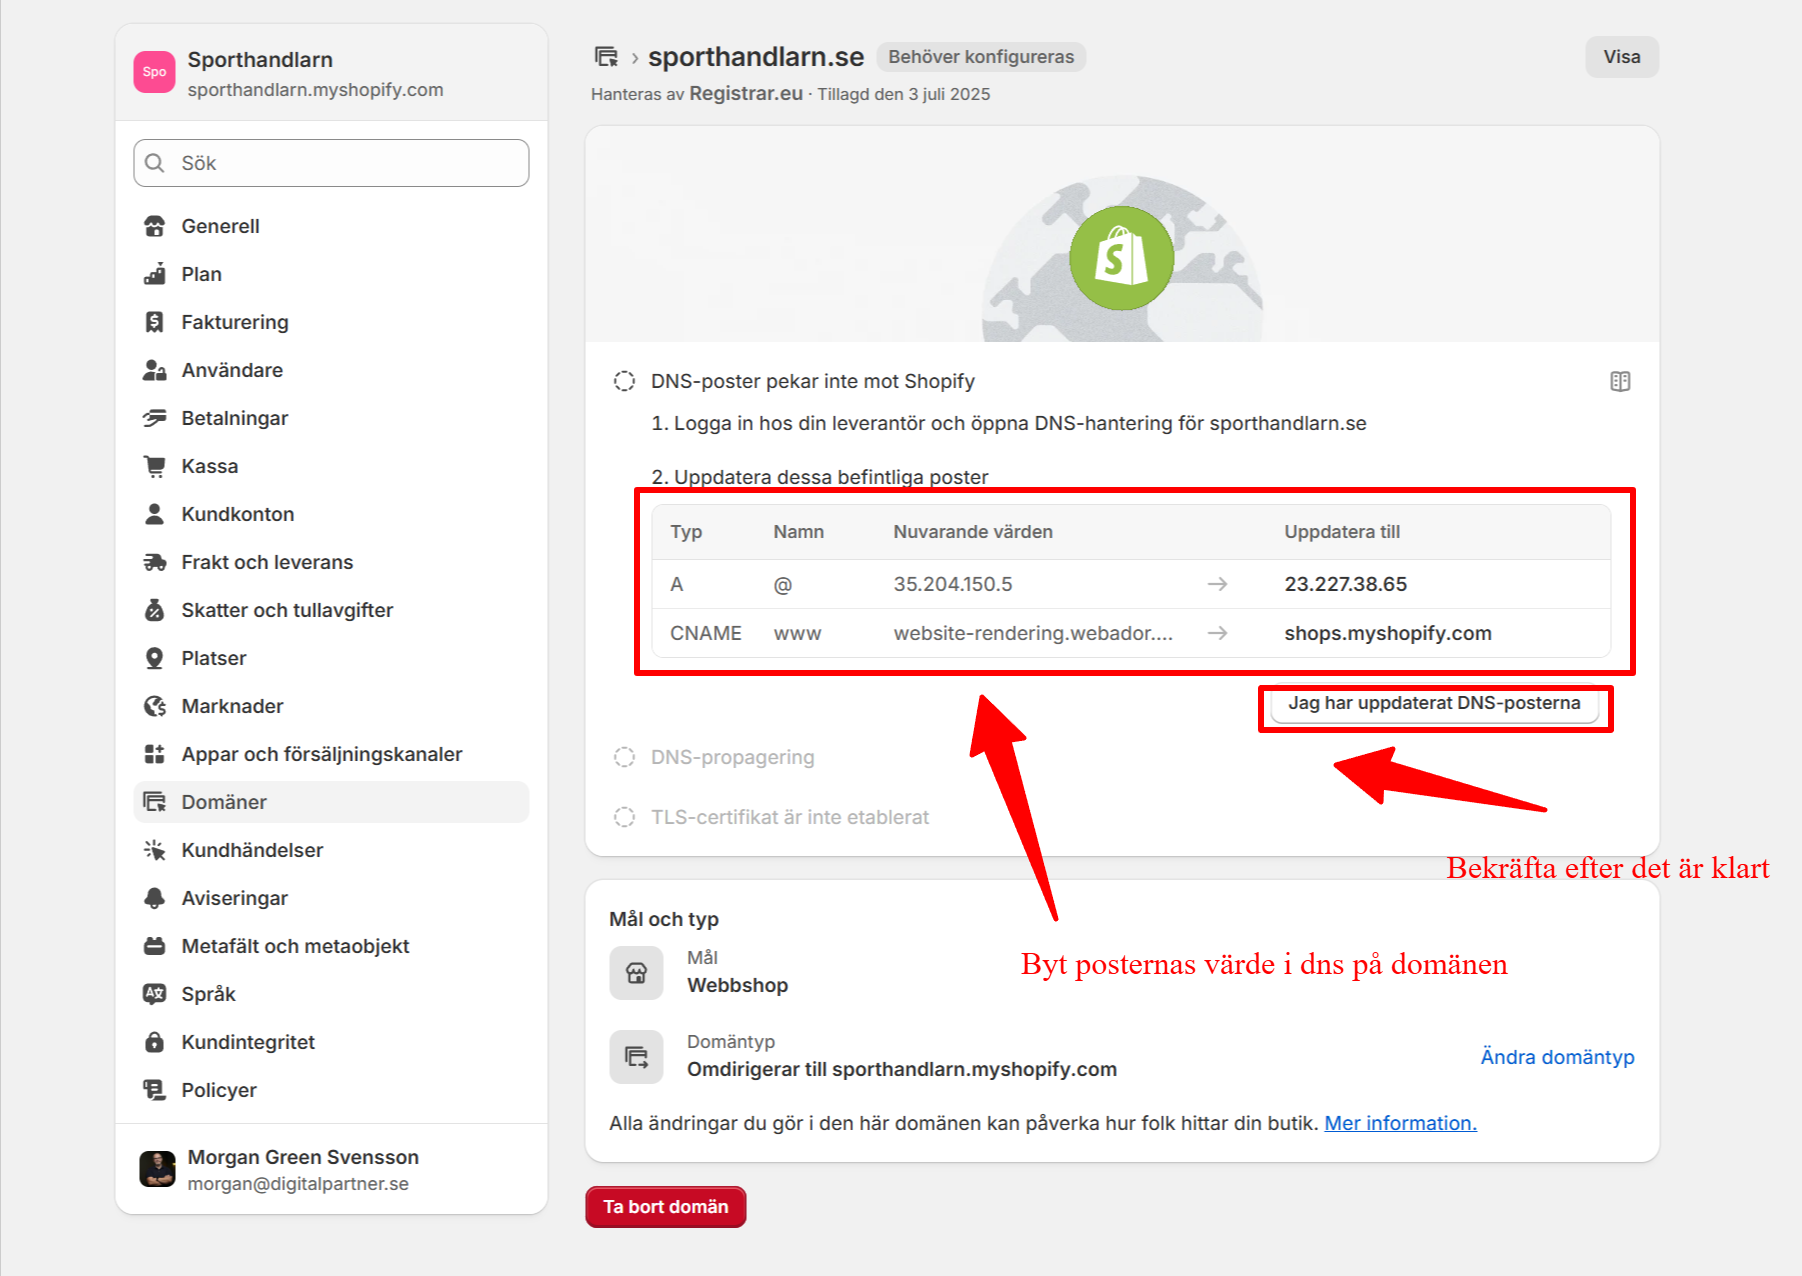Image resolution: width=1802 pixels, height=1276 pixels.
Task: Open the Morgan Green Svensson account profile
Action: pos(302,1169)
